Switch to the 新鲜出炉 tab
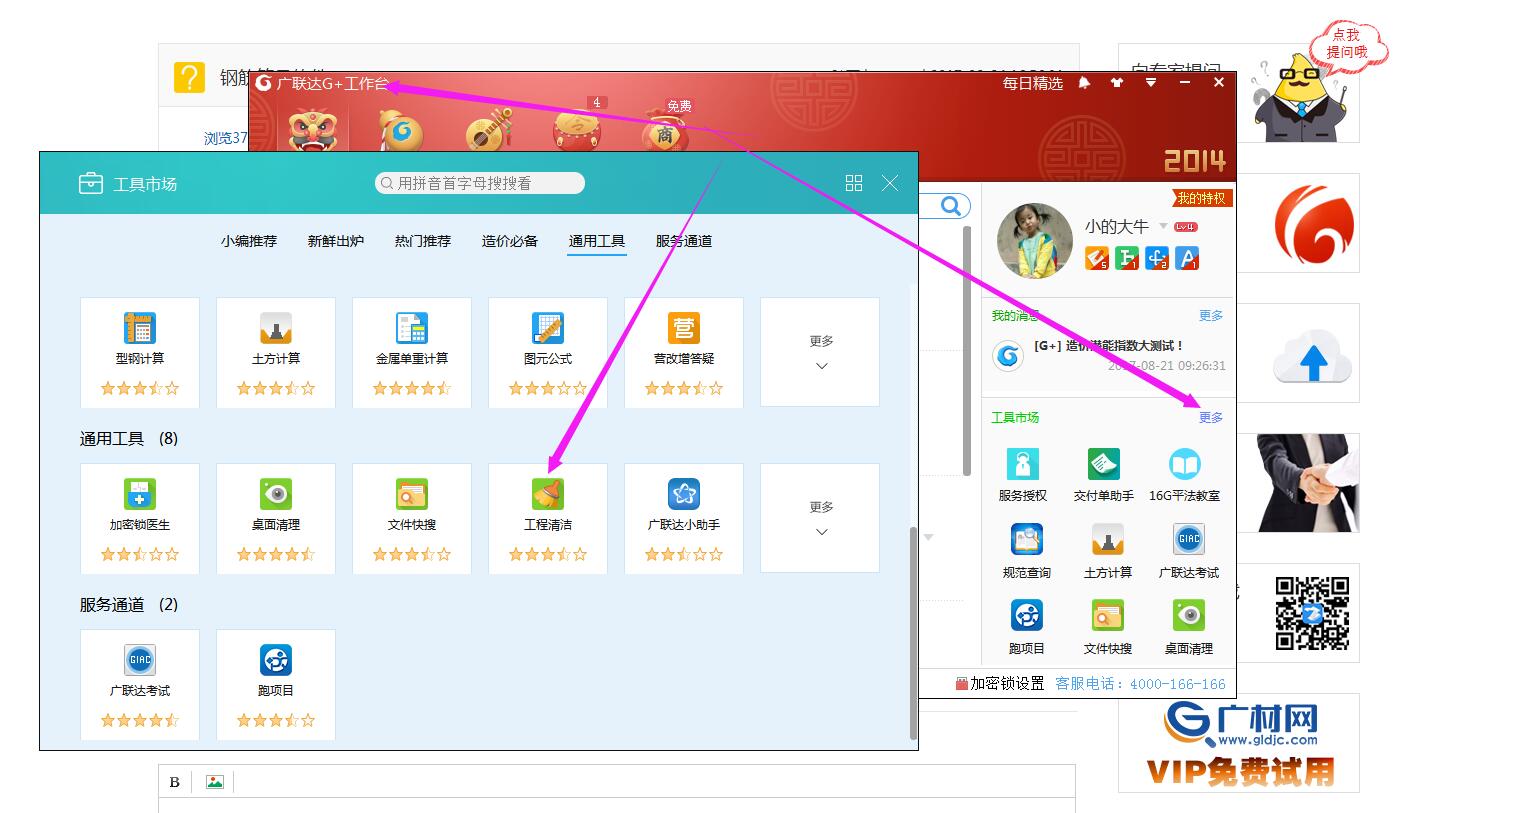Screen dimensions: 1515x813 pos(336,241)
